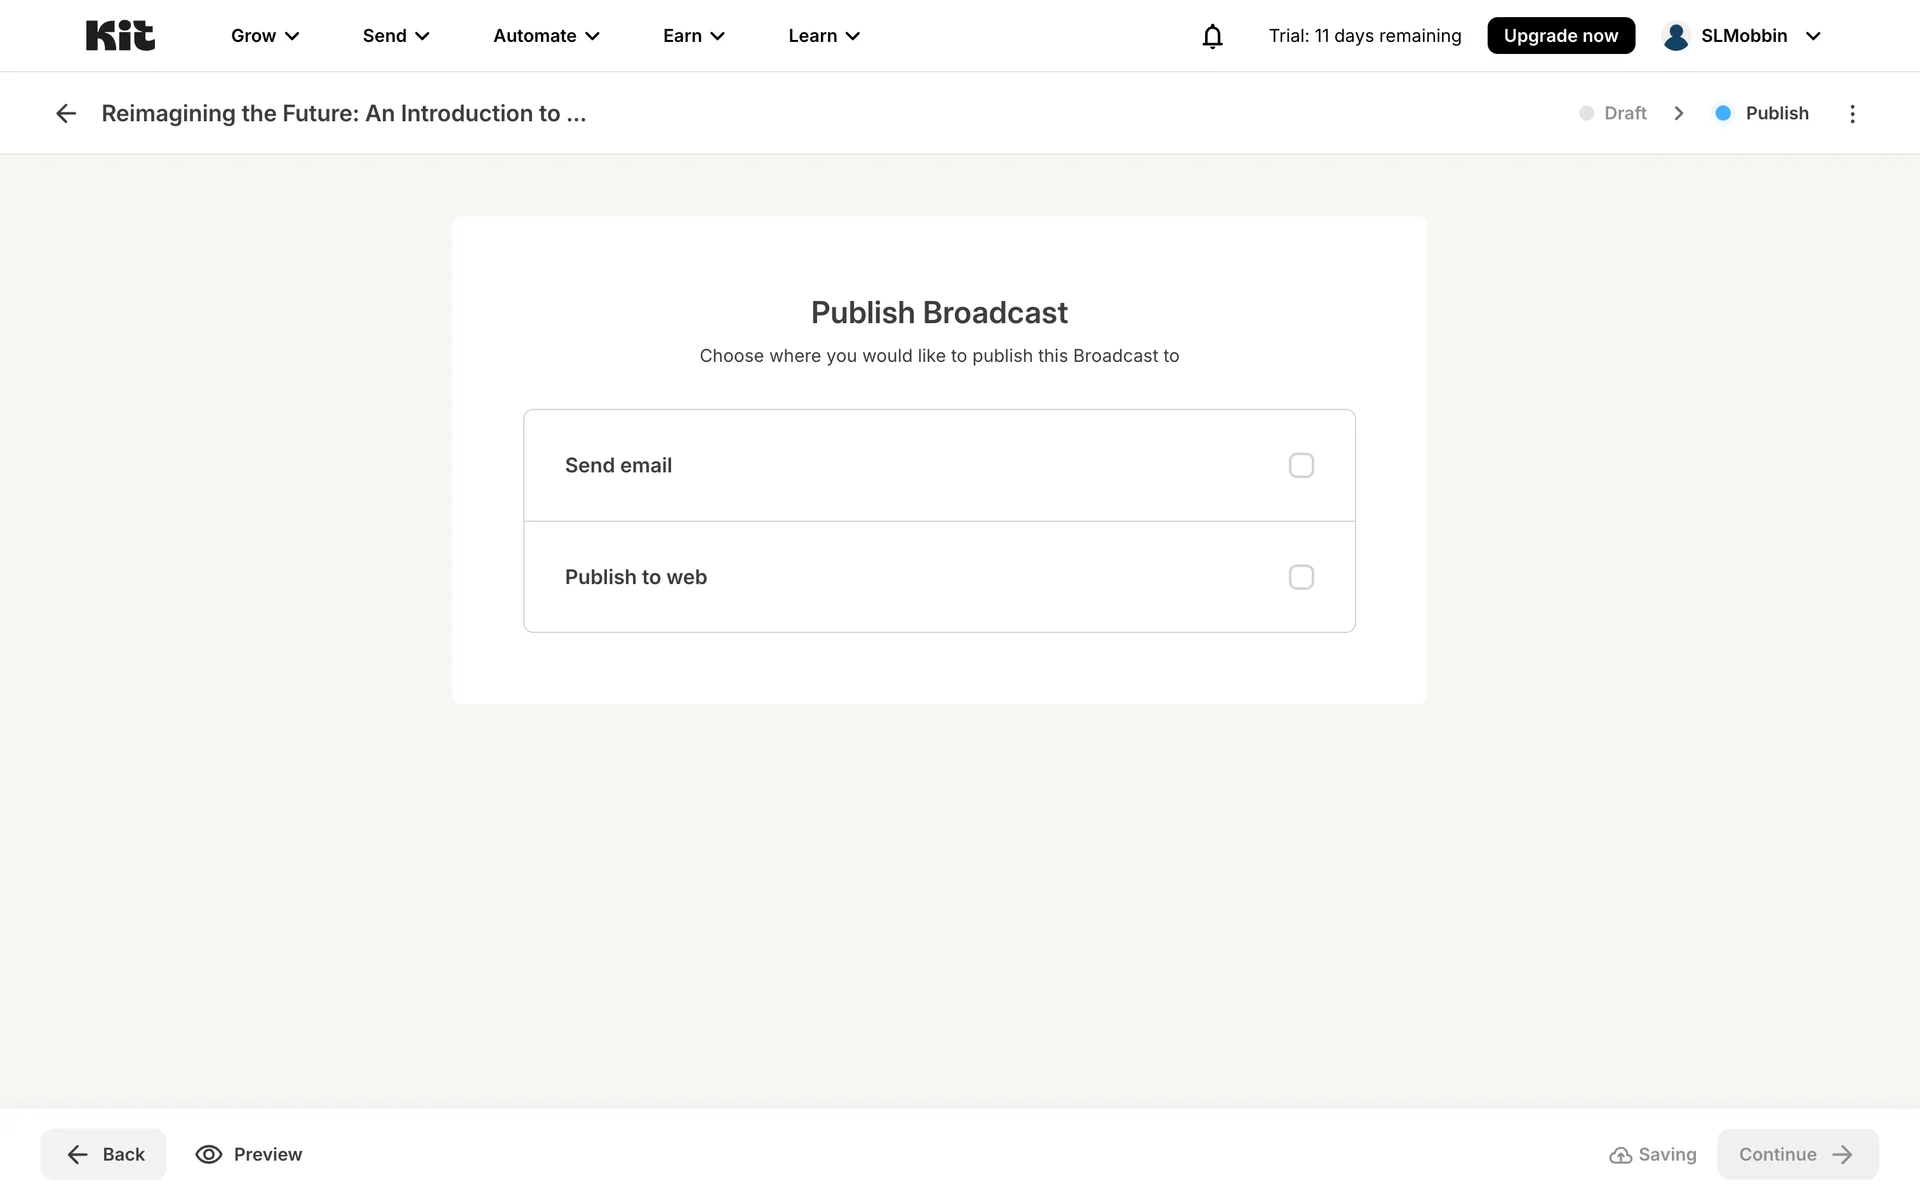
Task: Click the chevron between Draft and Publish
Action: click(x=1679, y=114)
